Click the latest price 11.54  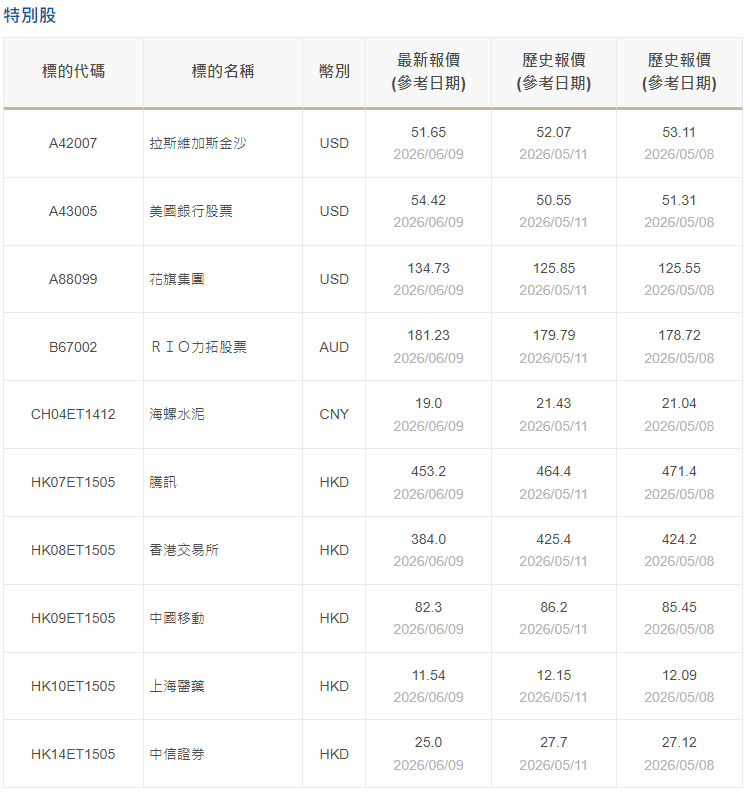[x=428, y=676]
